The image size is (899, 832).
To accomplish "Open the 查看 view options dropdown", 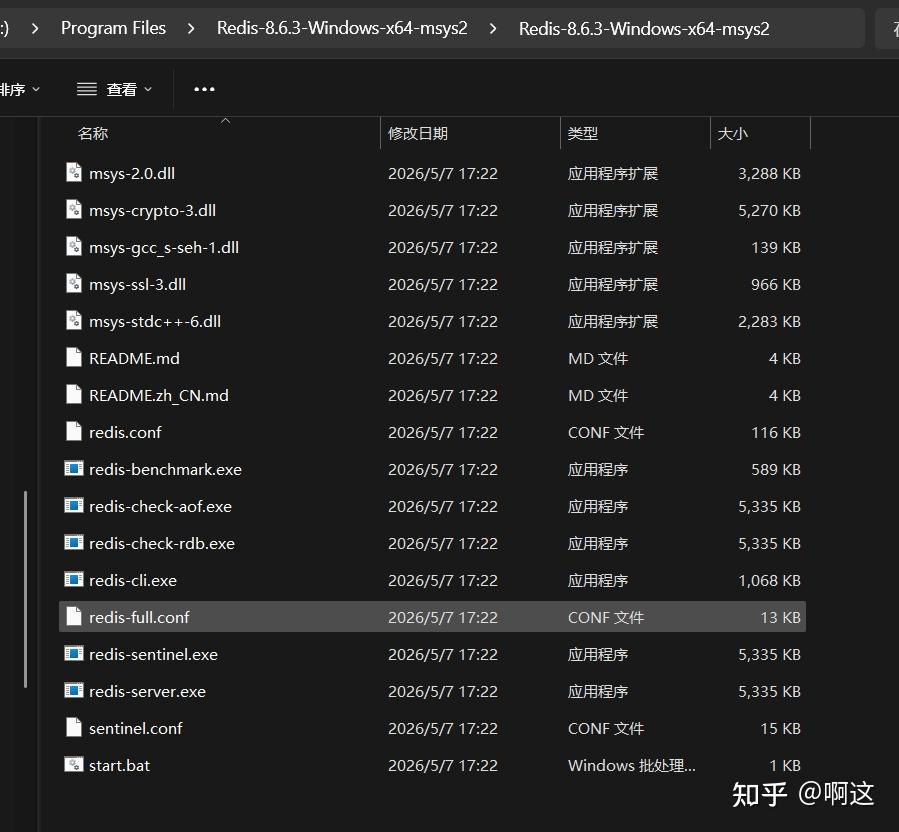I will [x=115, y=89].
